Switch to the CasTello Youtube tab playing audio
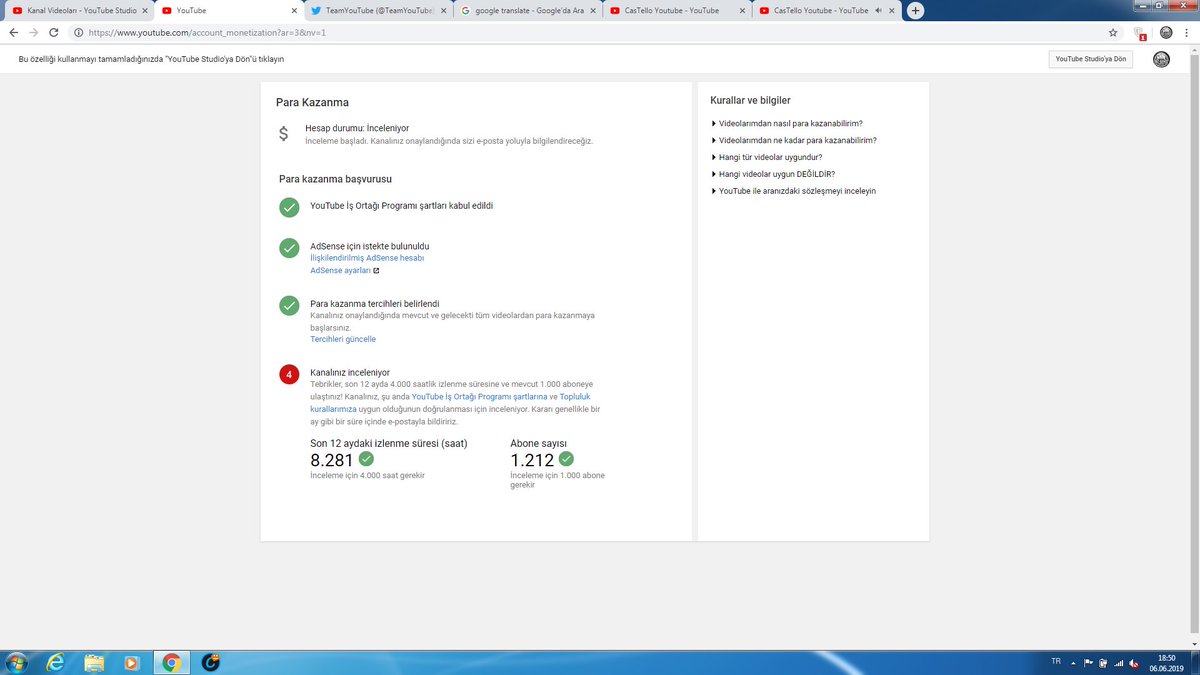This screenshot has height=675, width=1200. point(828,10)
